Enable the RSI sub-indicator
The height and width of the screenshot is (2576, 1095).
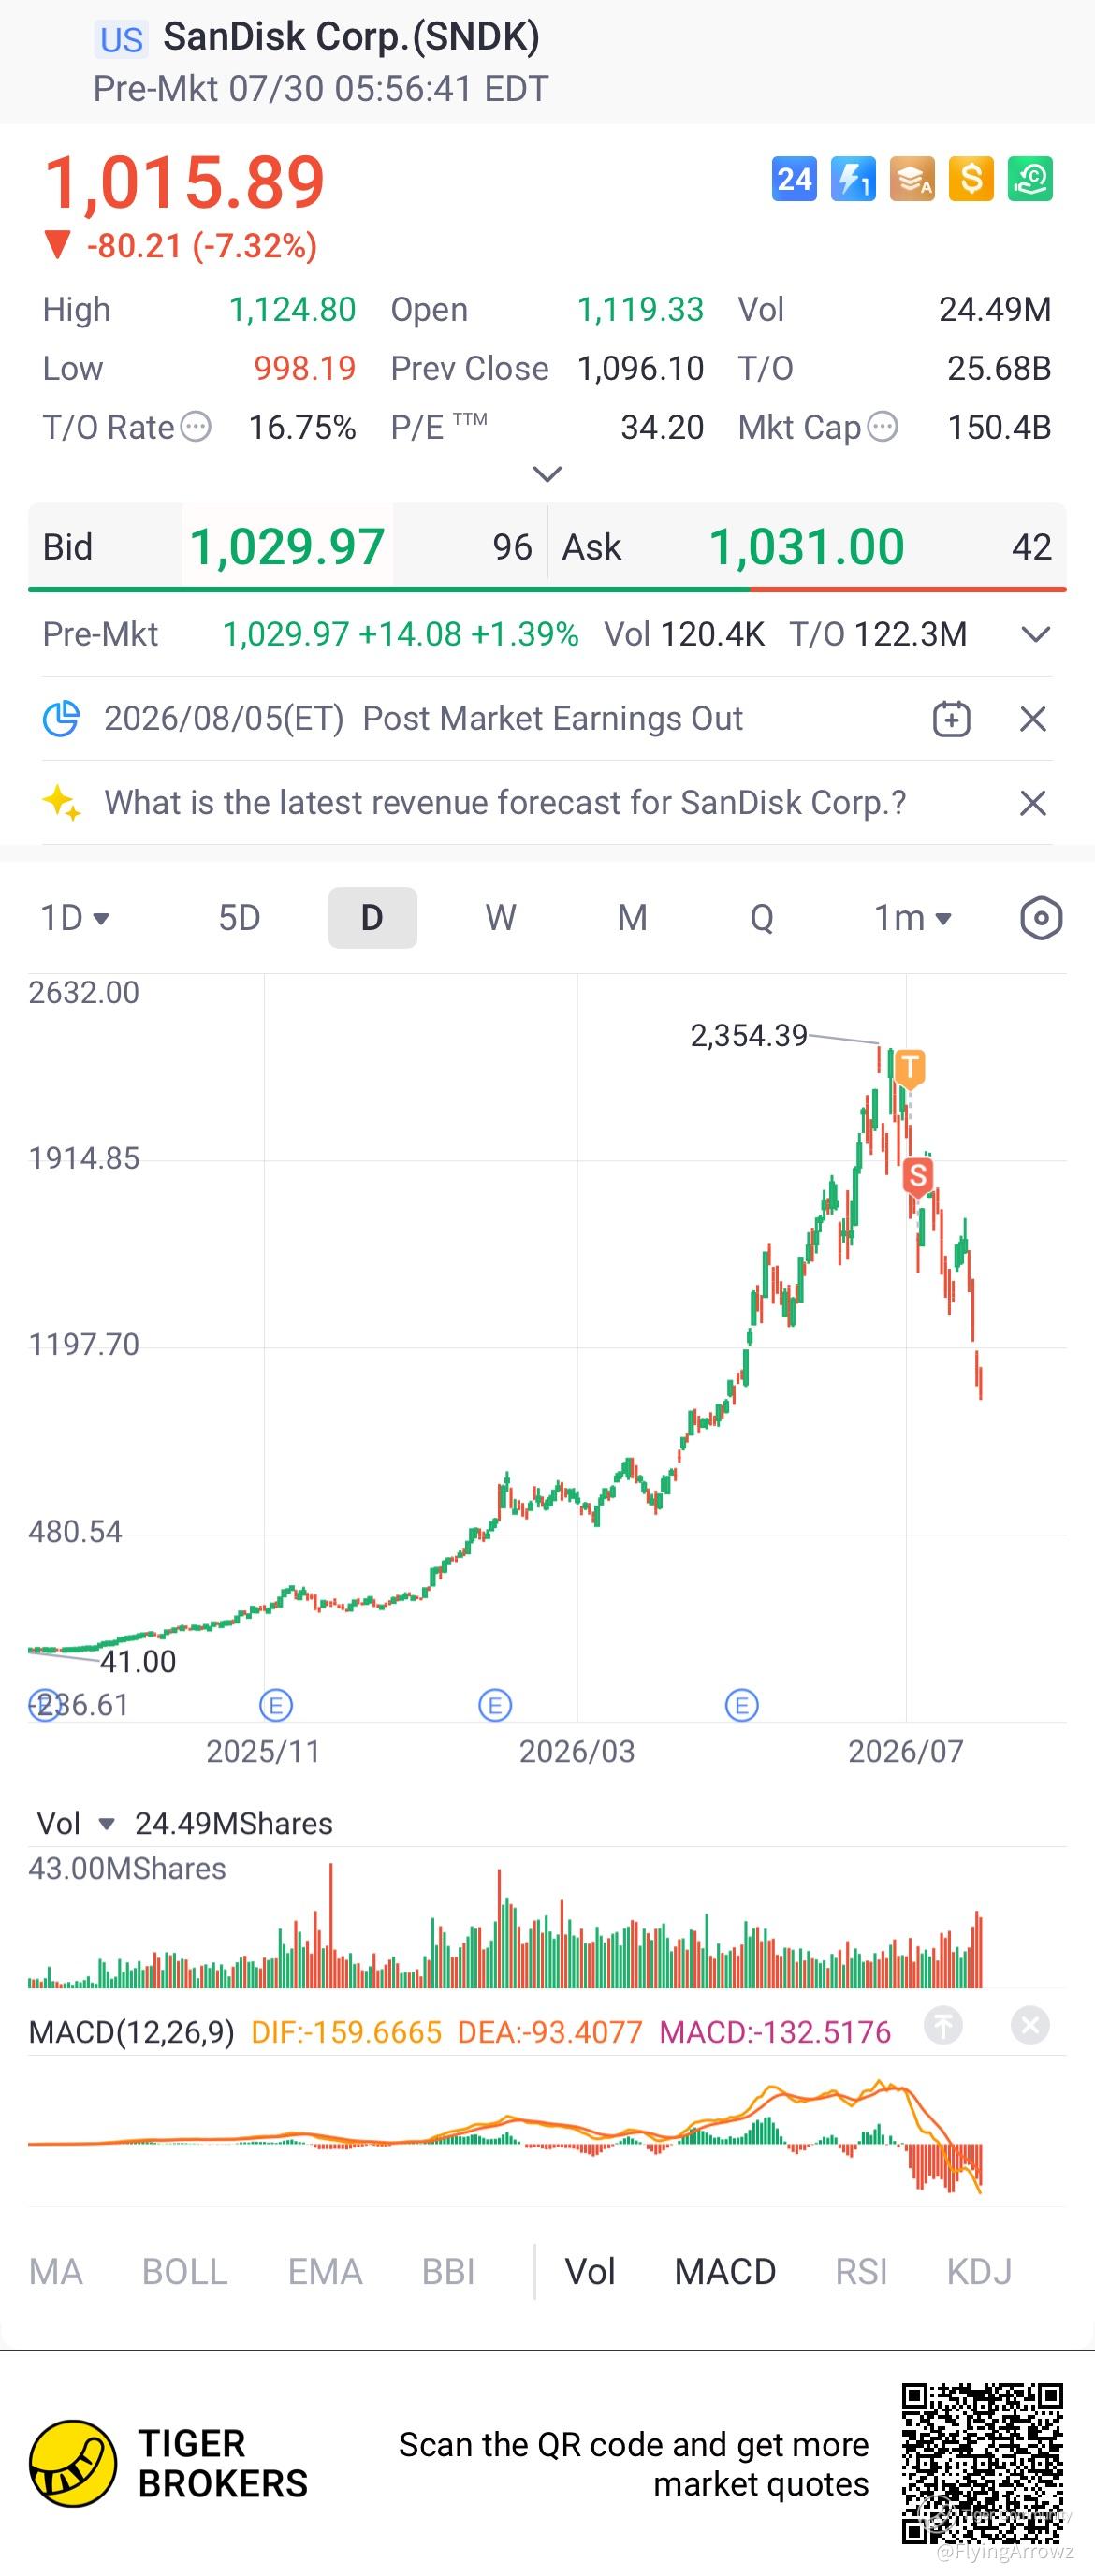click(861, 2272)
